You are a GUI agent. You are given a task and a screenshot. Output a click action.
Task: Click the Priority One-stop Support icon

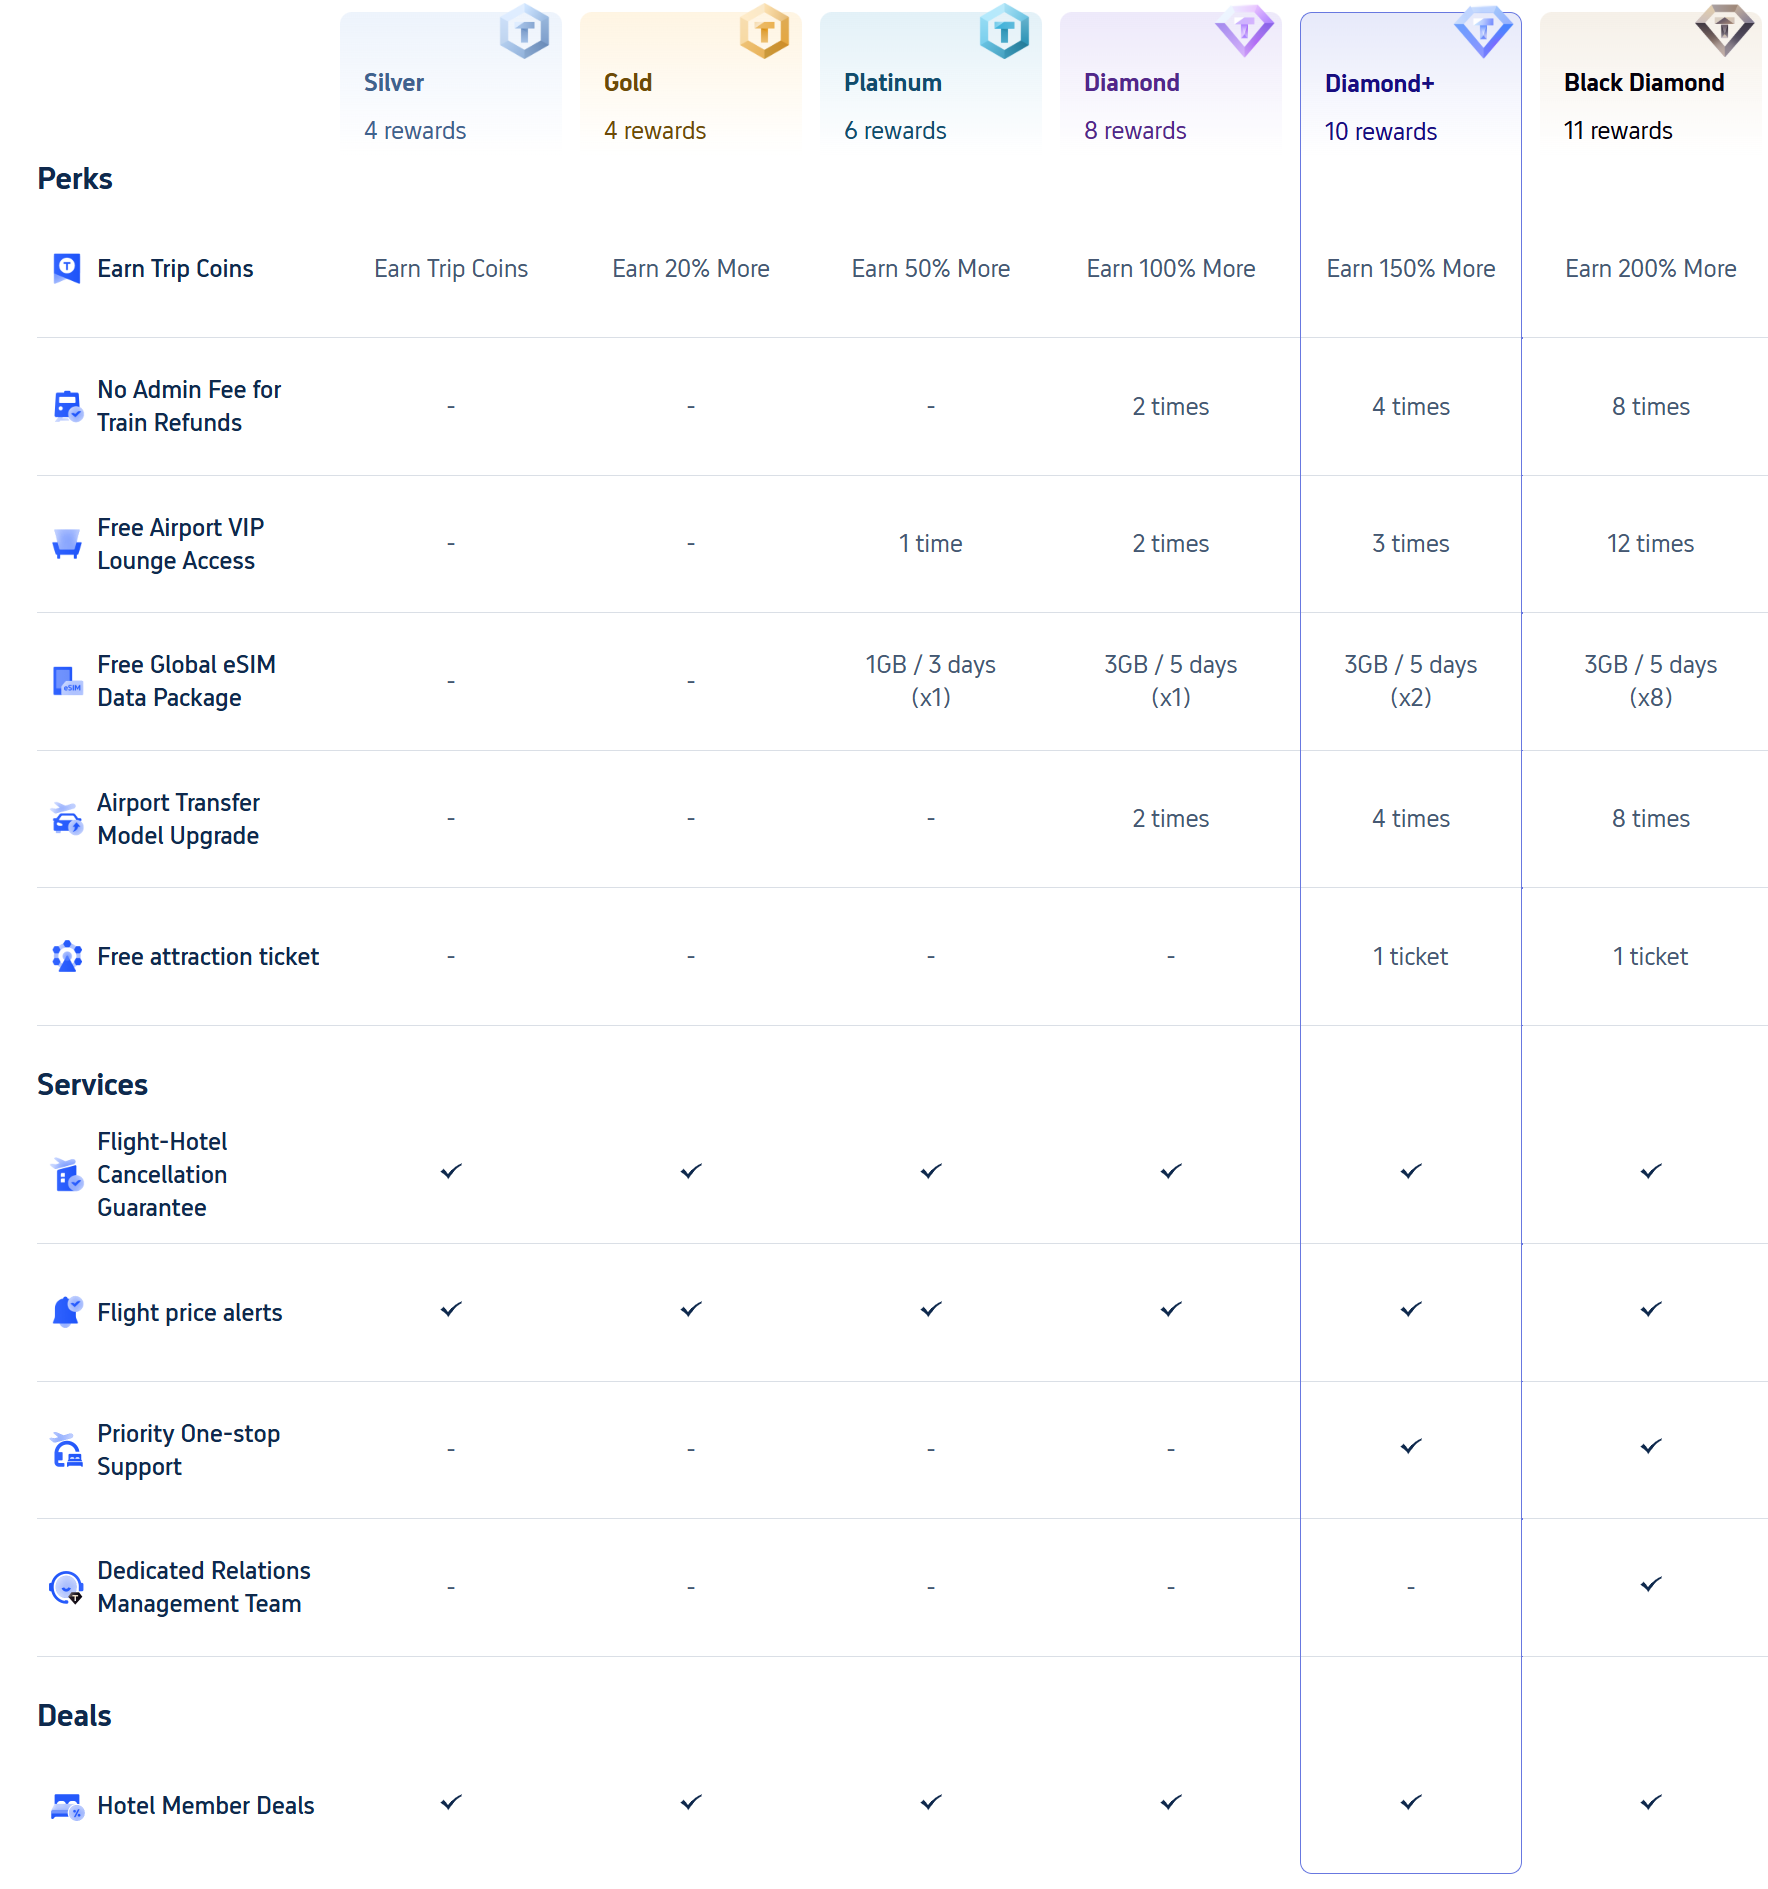pos(67,1449)
